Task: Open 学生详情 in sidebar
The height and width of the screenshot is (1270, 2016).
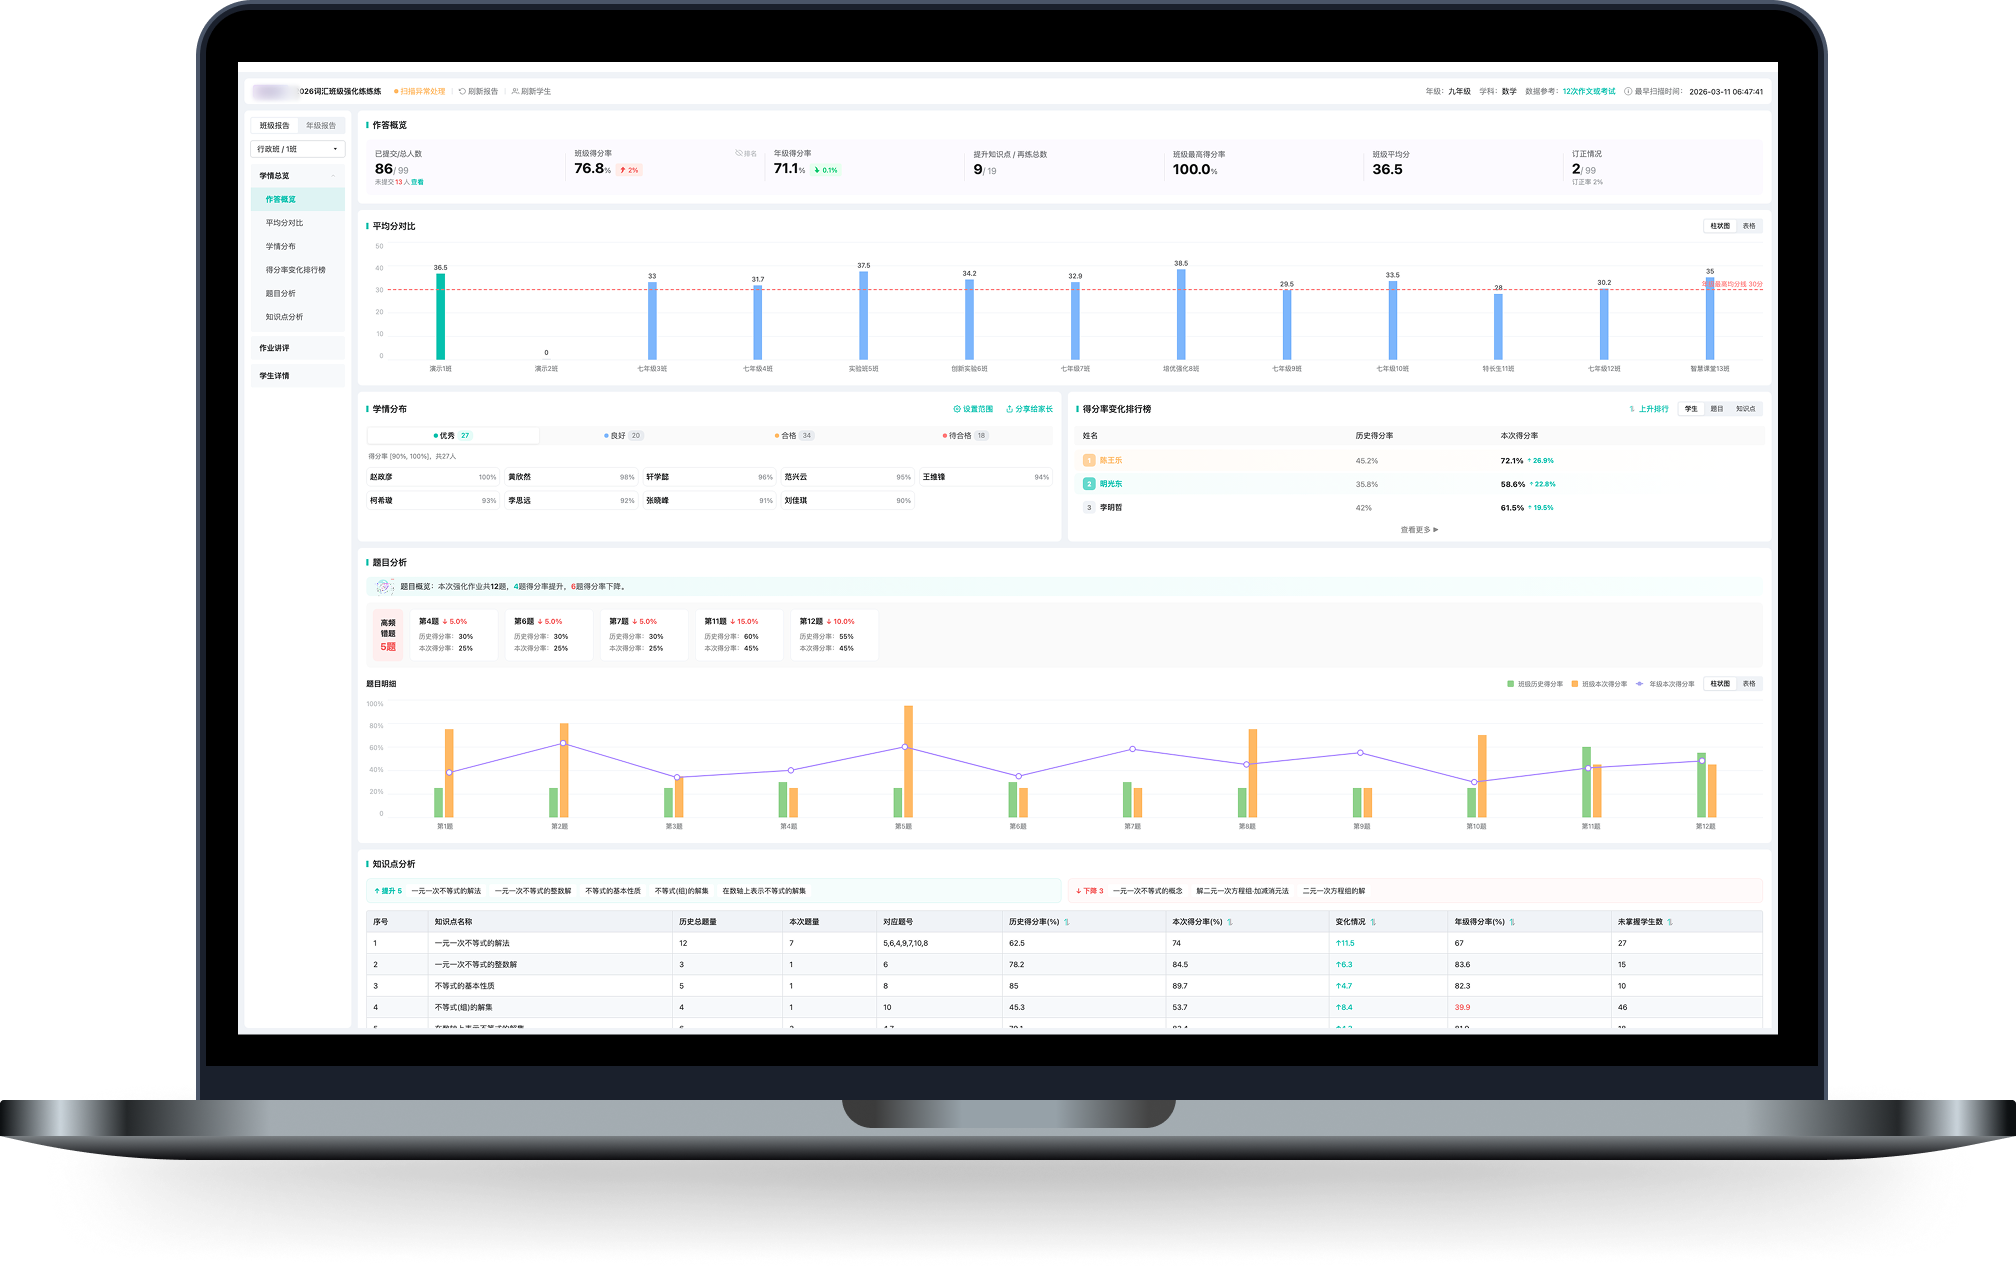Action: (298, 376)
